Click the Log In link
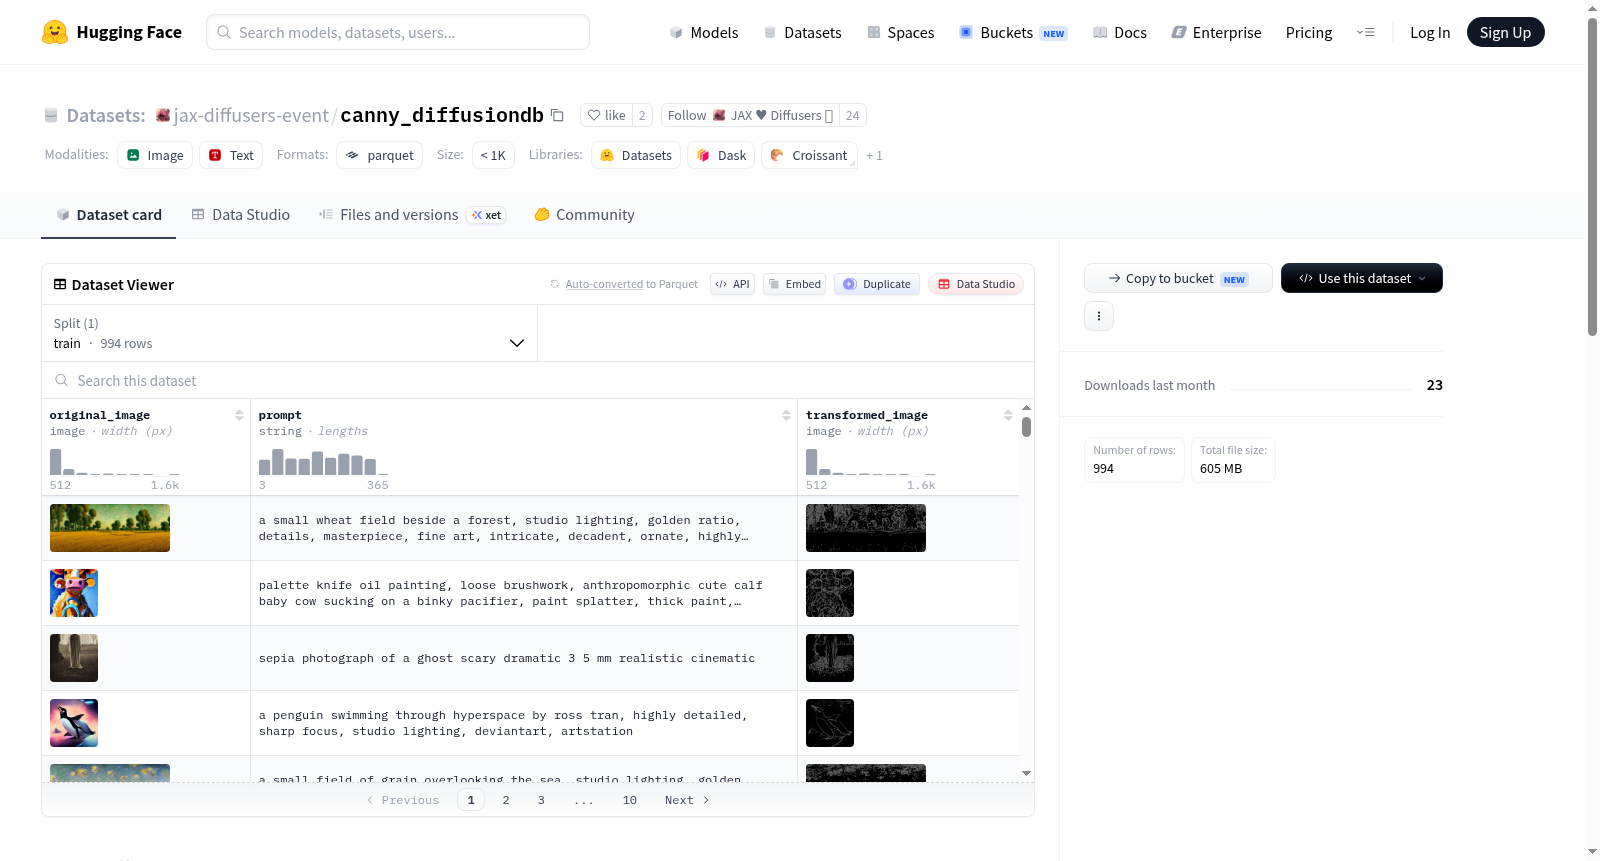Screen dimensions: 1600x861 tap(1430, 32)
